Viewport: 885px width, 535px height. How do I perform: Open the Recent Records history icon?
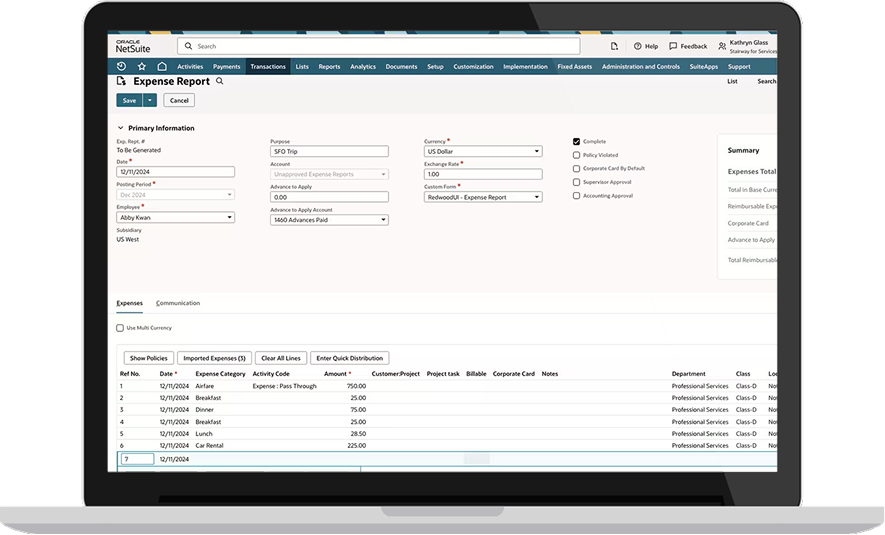click(x=122, y=67)
